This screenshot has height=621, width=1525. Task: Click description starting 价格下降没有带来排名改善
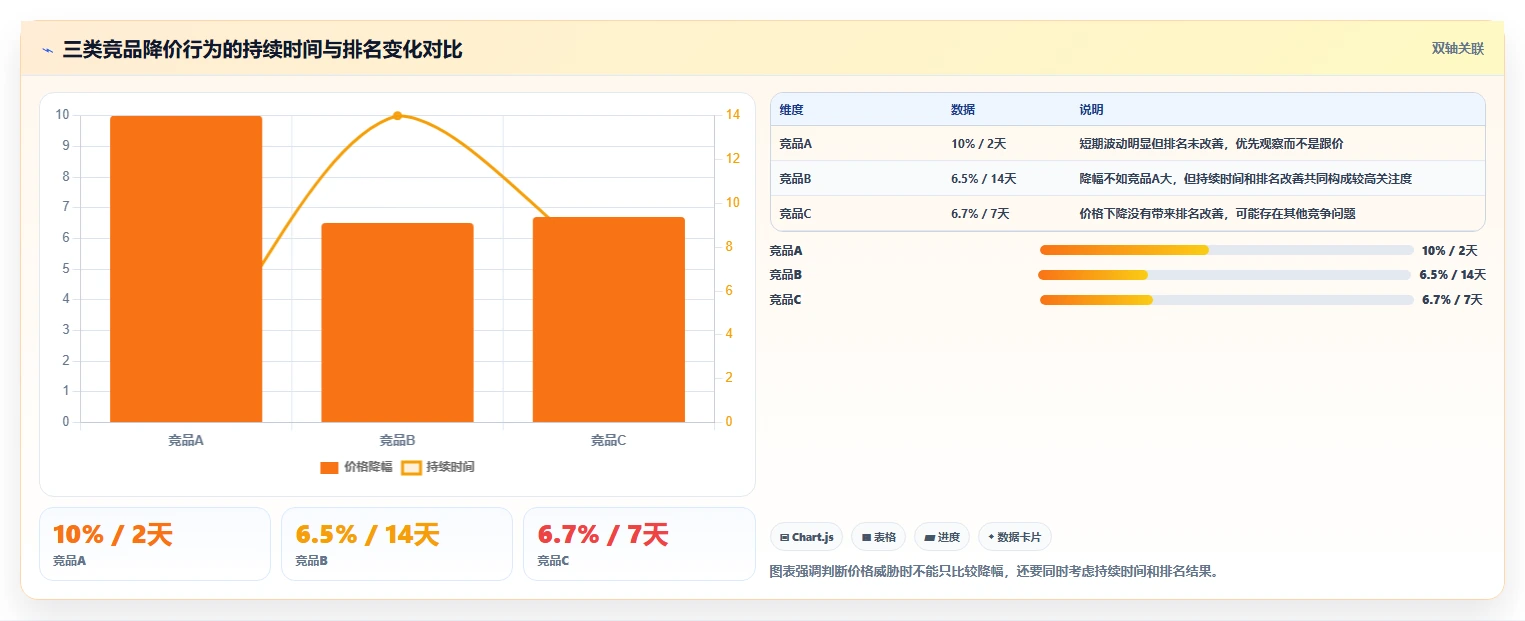coord(1217,214)
